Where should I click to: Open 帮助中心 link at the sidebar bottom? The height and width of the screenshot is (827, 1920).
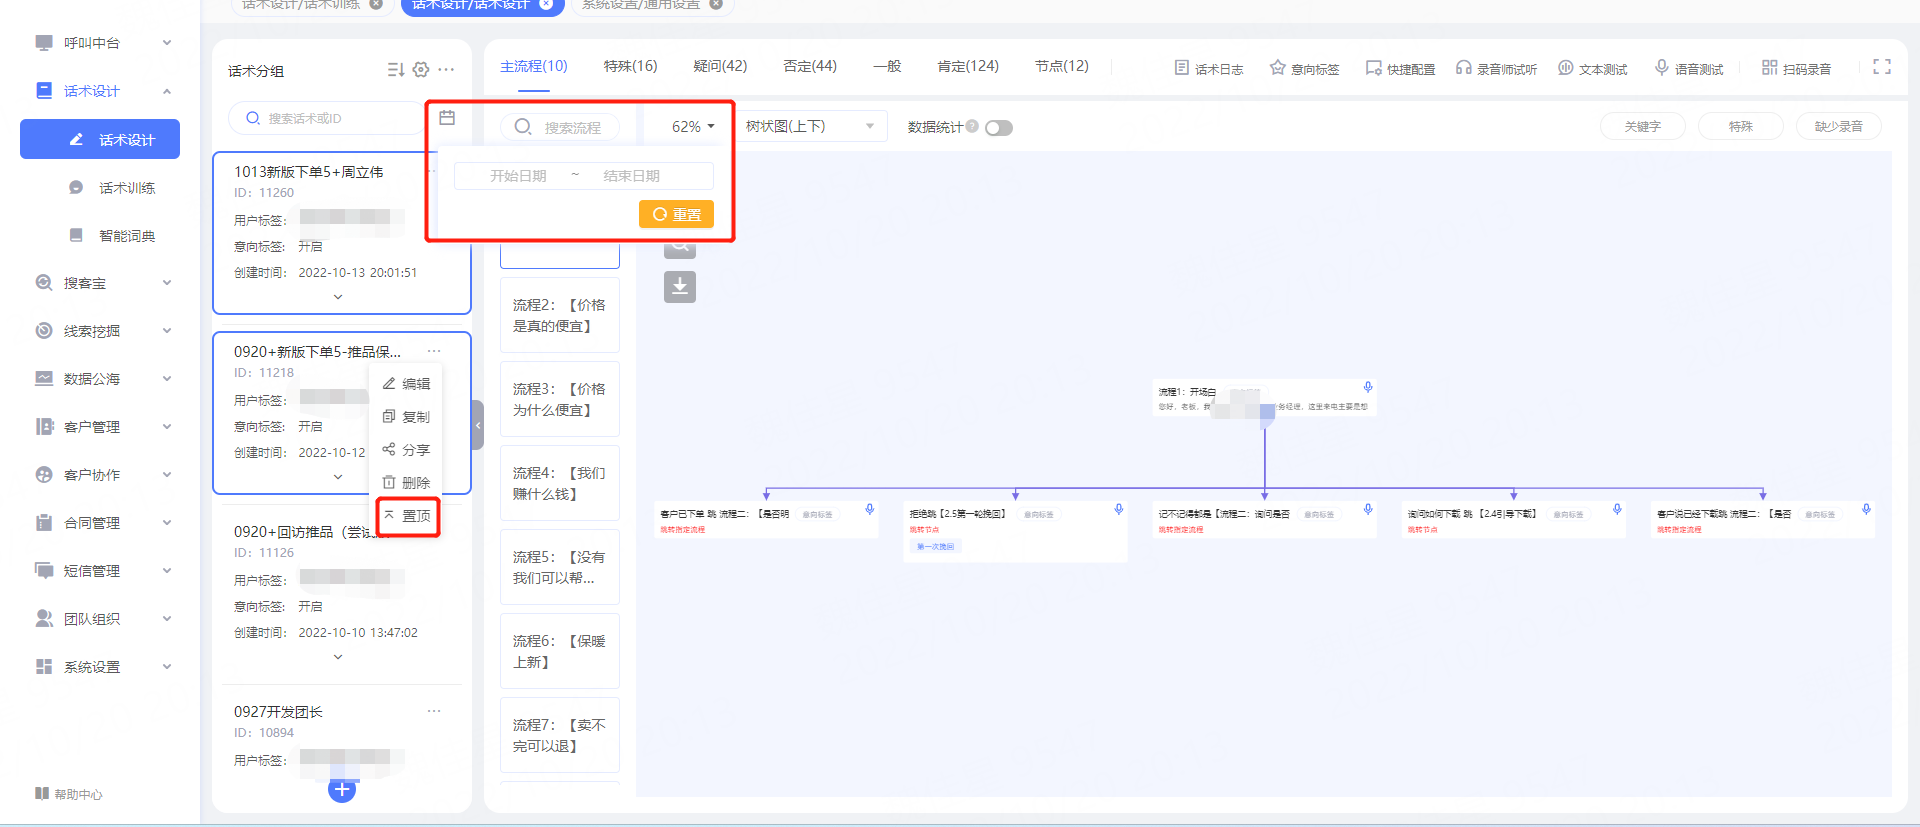pos(68,794)
